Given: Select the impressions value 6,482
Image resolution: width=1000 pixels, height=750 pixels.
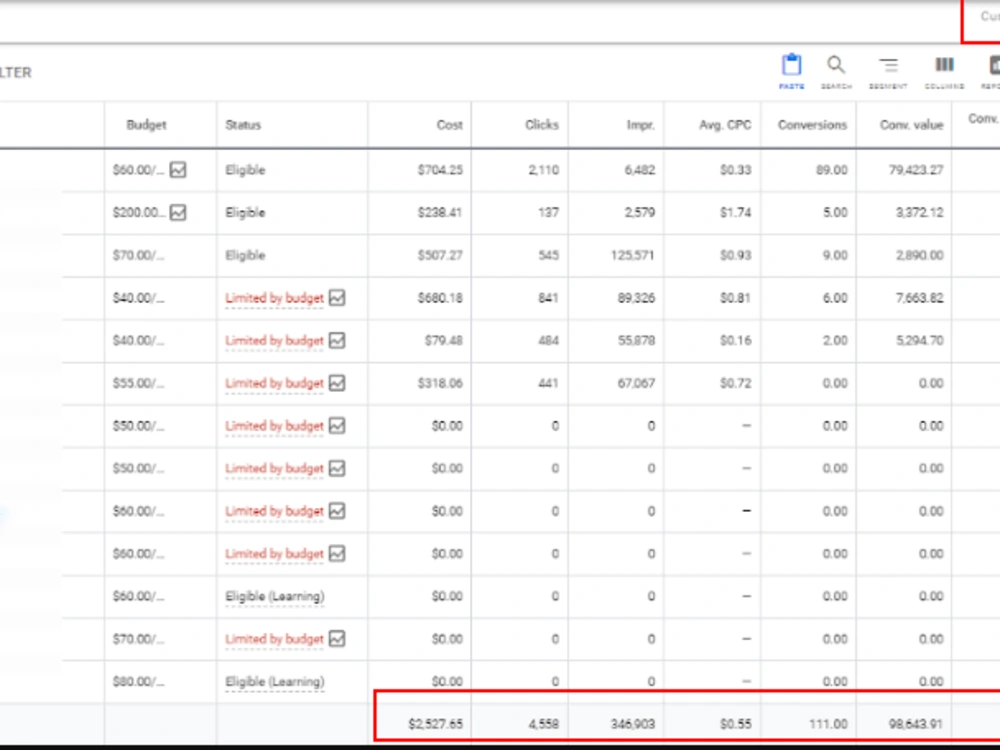Looking at the screenshot, I should [640, 170].
